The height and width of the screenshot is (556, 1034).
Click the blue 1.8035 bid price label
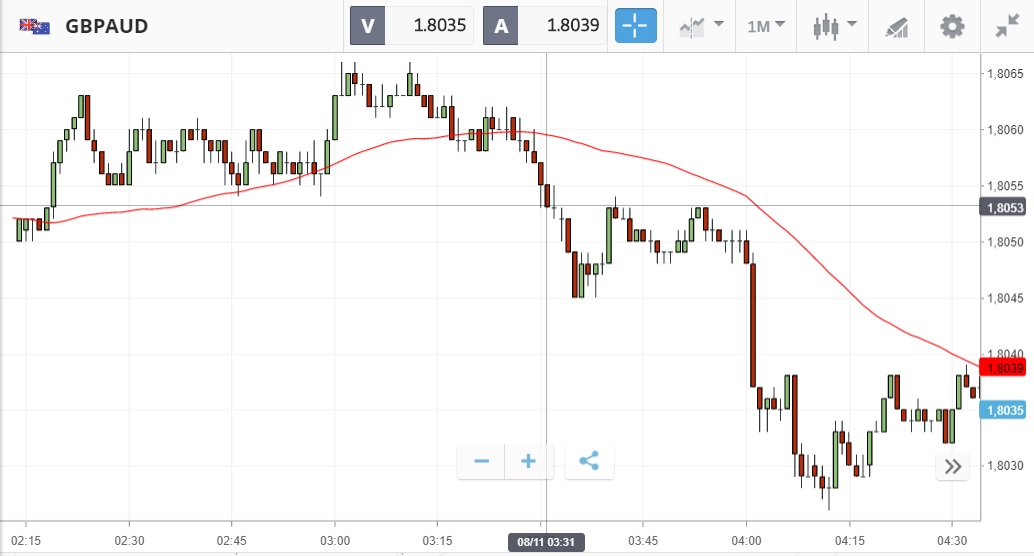[1004, 410]
